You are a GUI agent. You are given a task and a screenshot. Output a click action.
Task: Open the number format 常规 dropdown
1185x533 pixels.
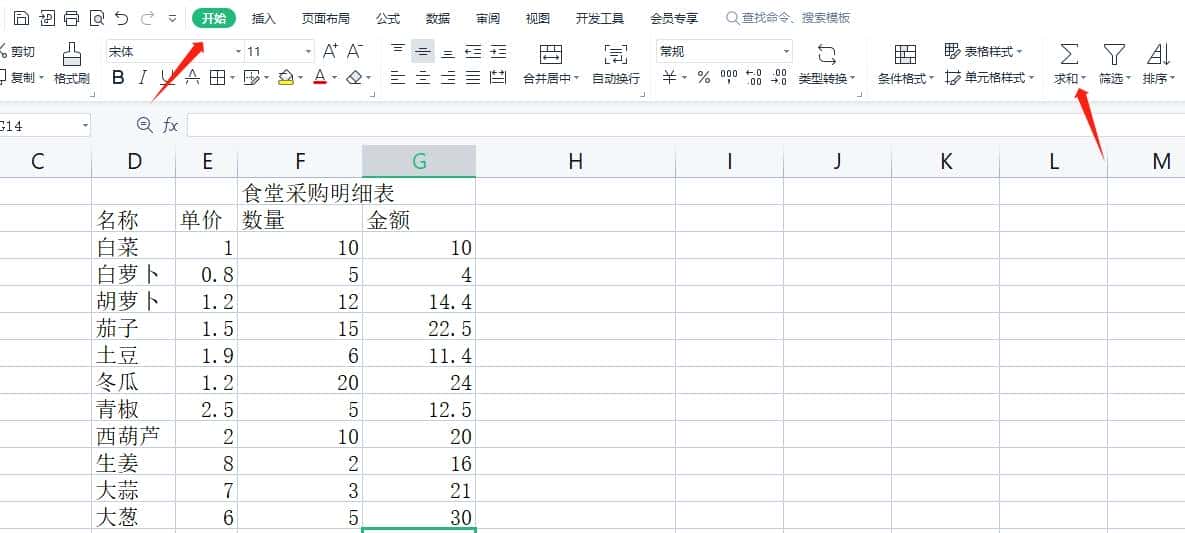786,51
